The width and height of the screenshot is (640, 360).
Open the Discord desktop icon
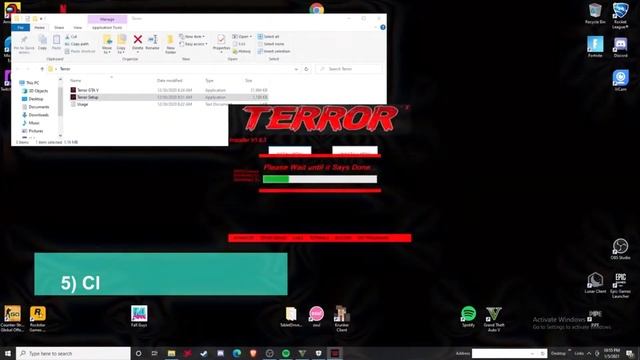coord(620,47)
